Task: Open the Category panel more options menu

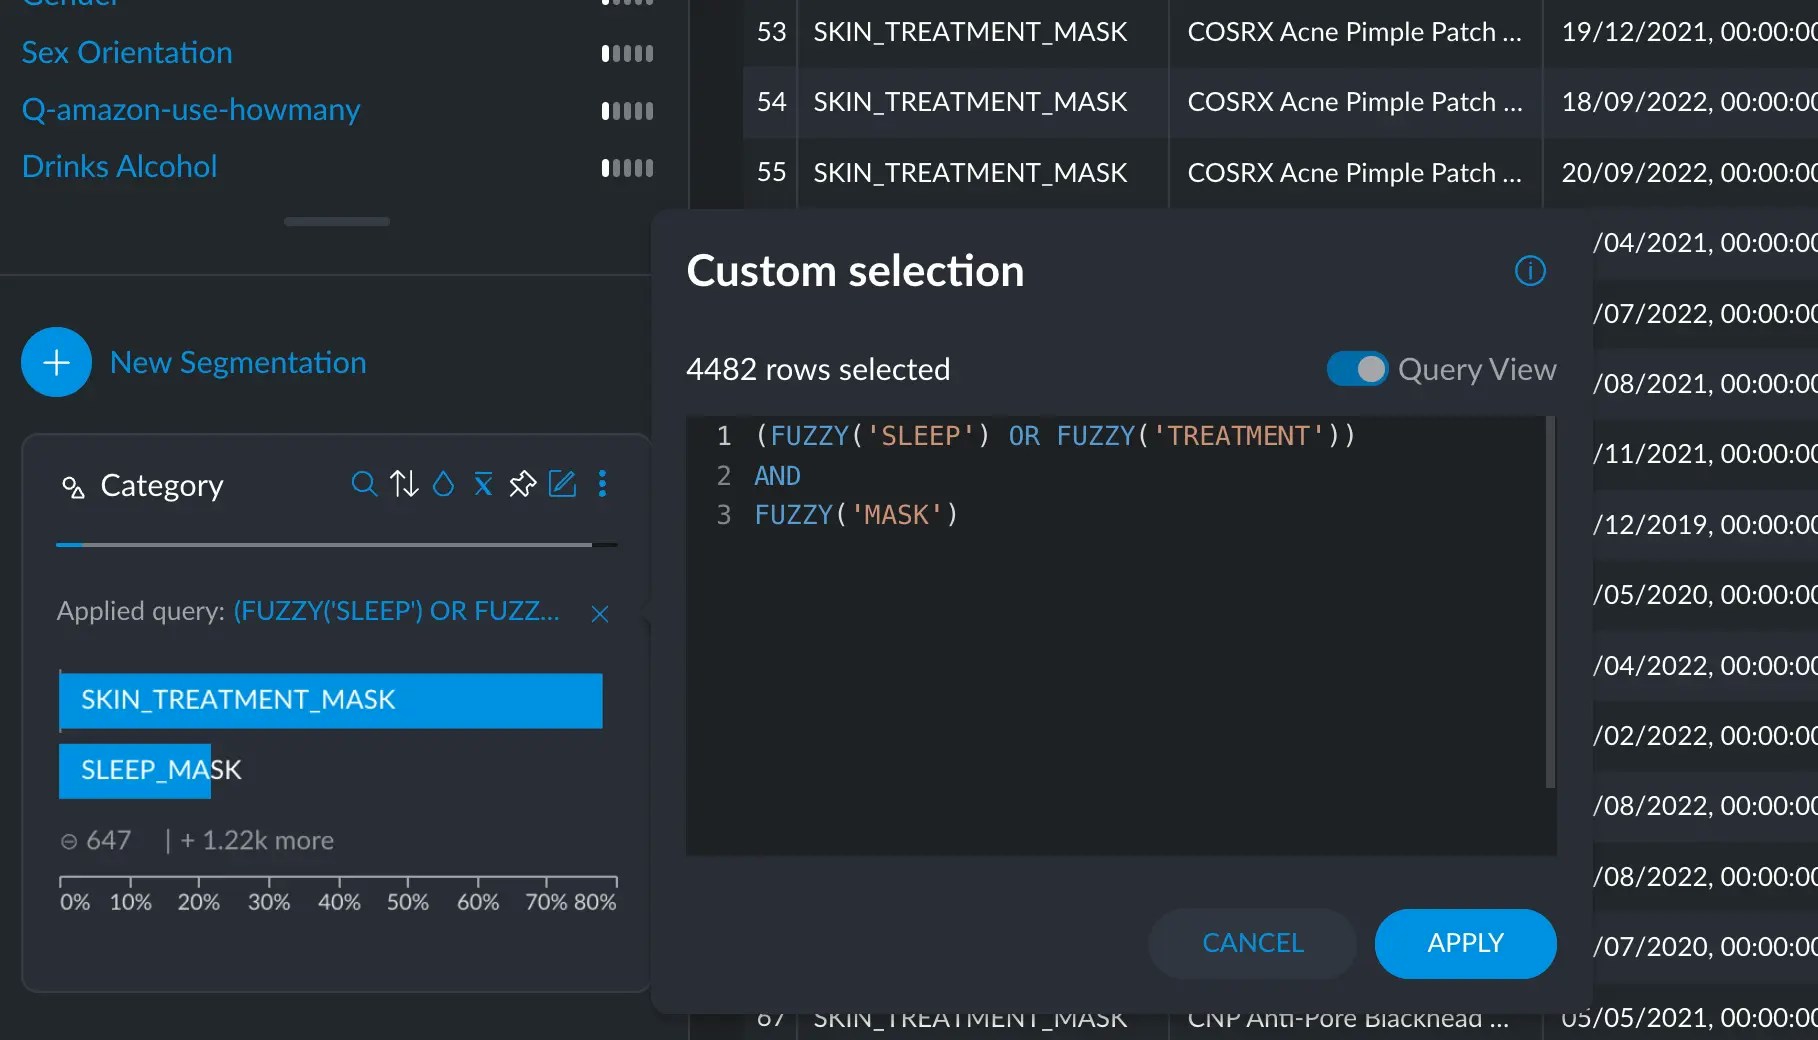Action: tap(602, 485)
